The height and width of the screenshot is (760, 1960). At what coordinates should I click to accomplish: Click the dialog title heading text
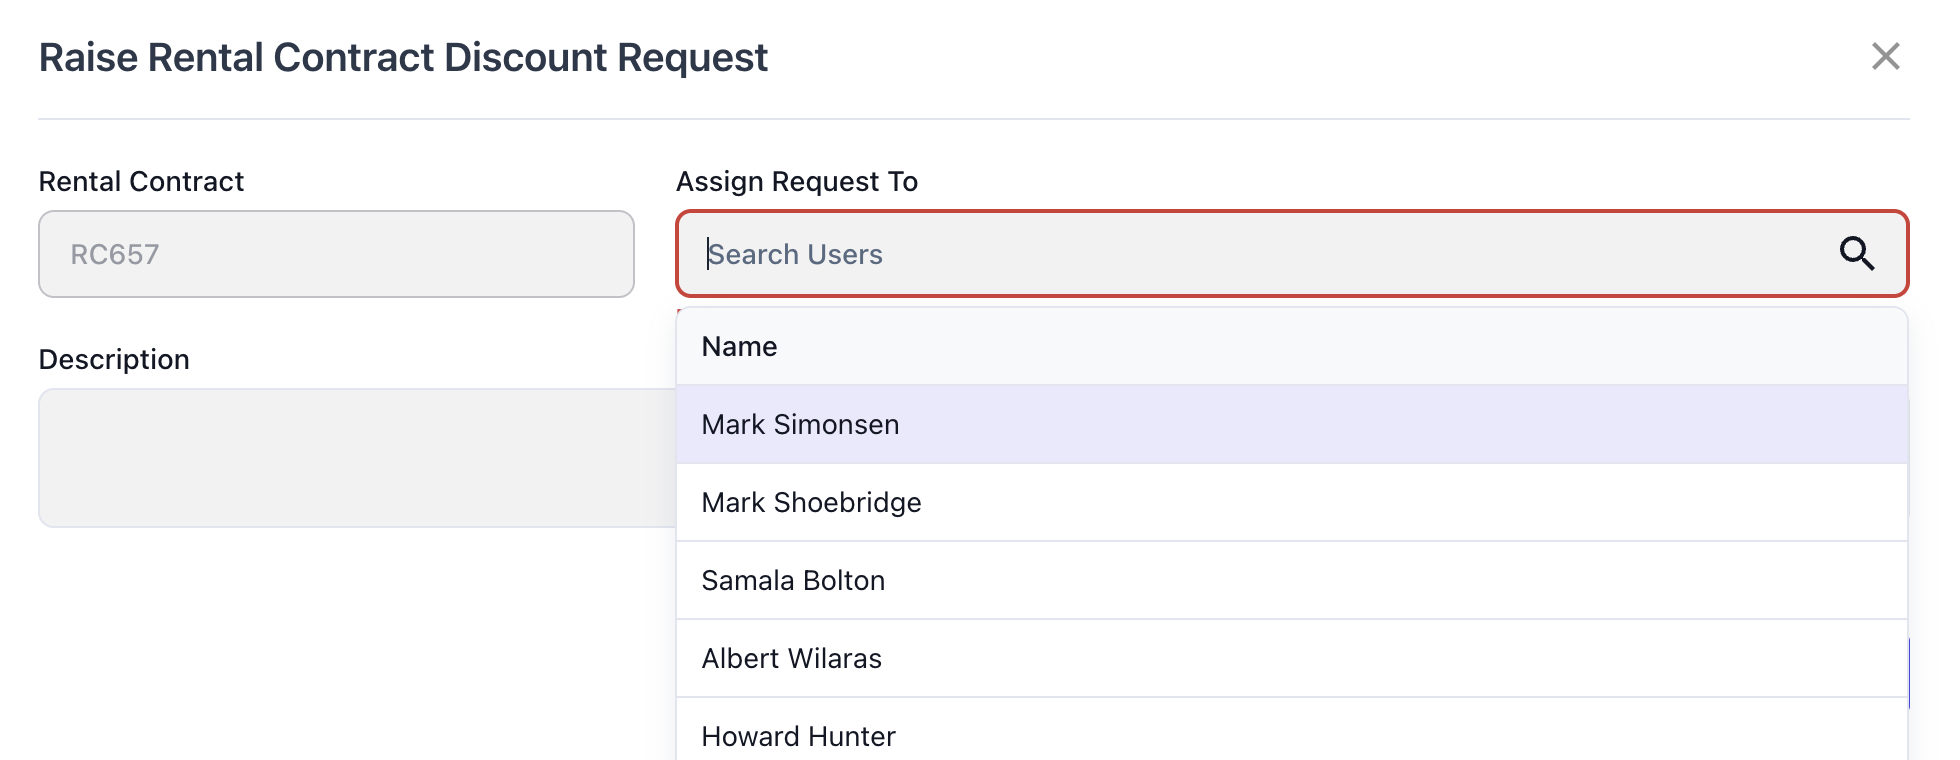(403, 58)
